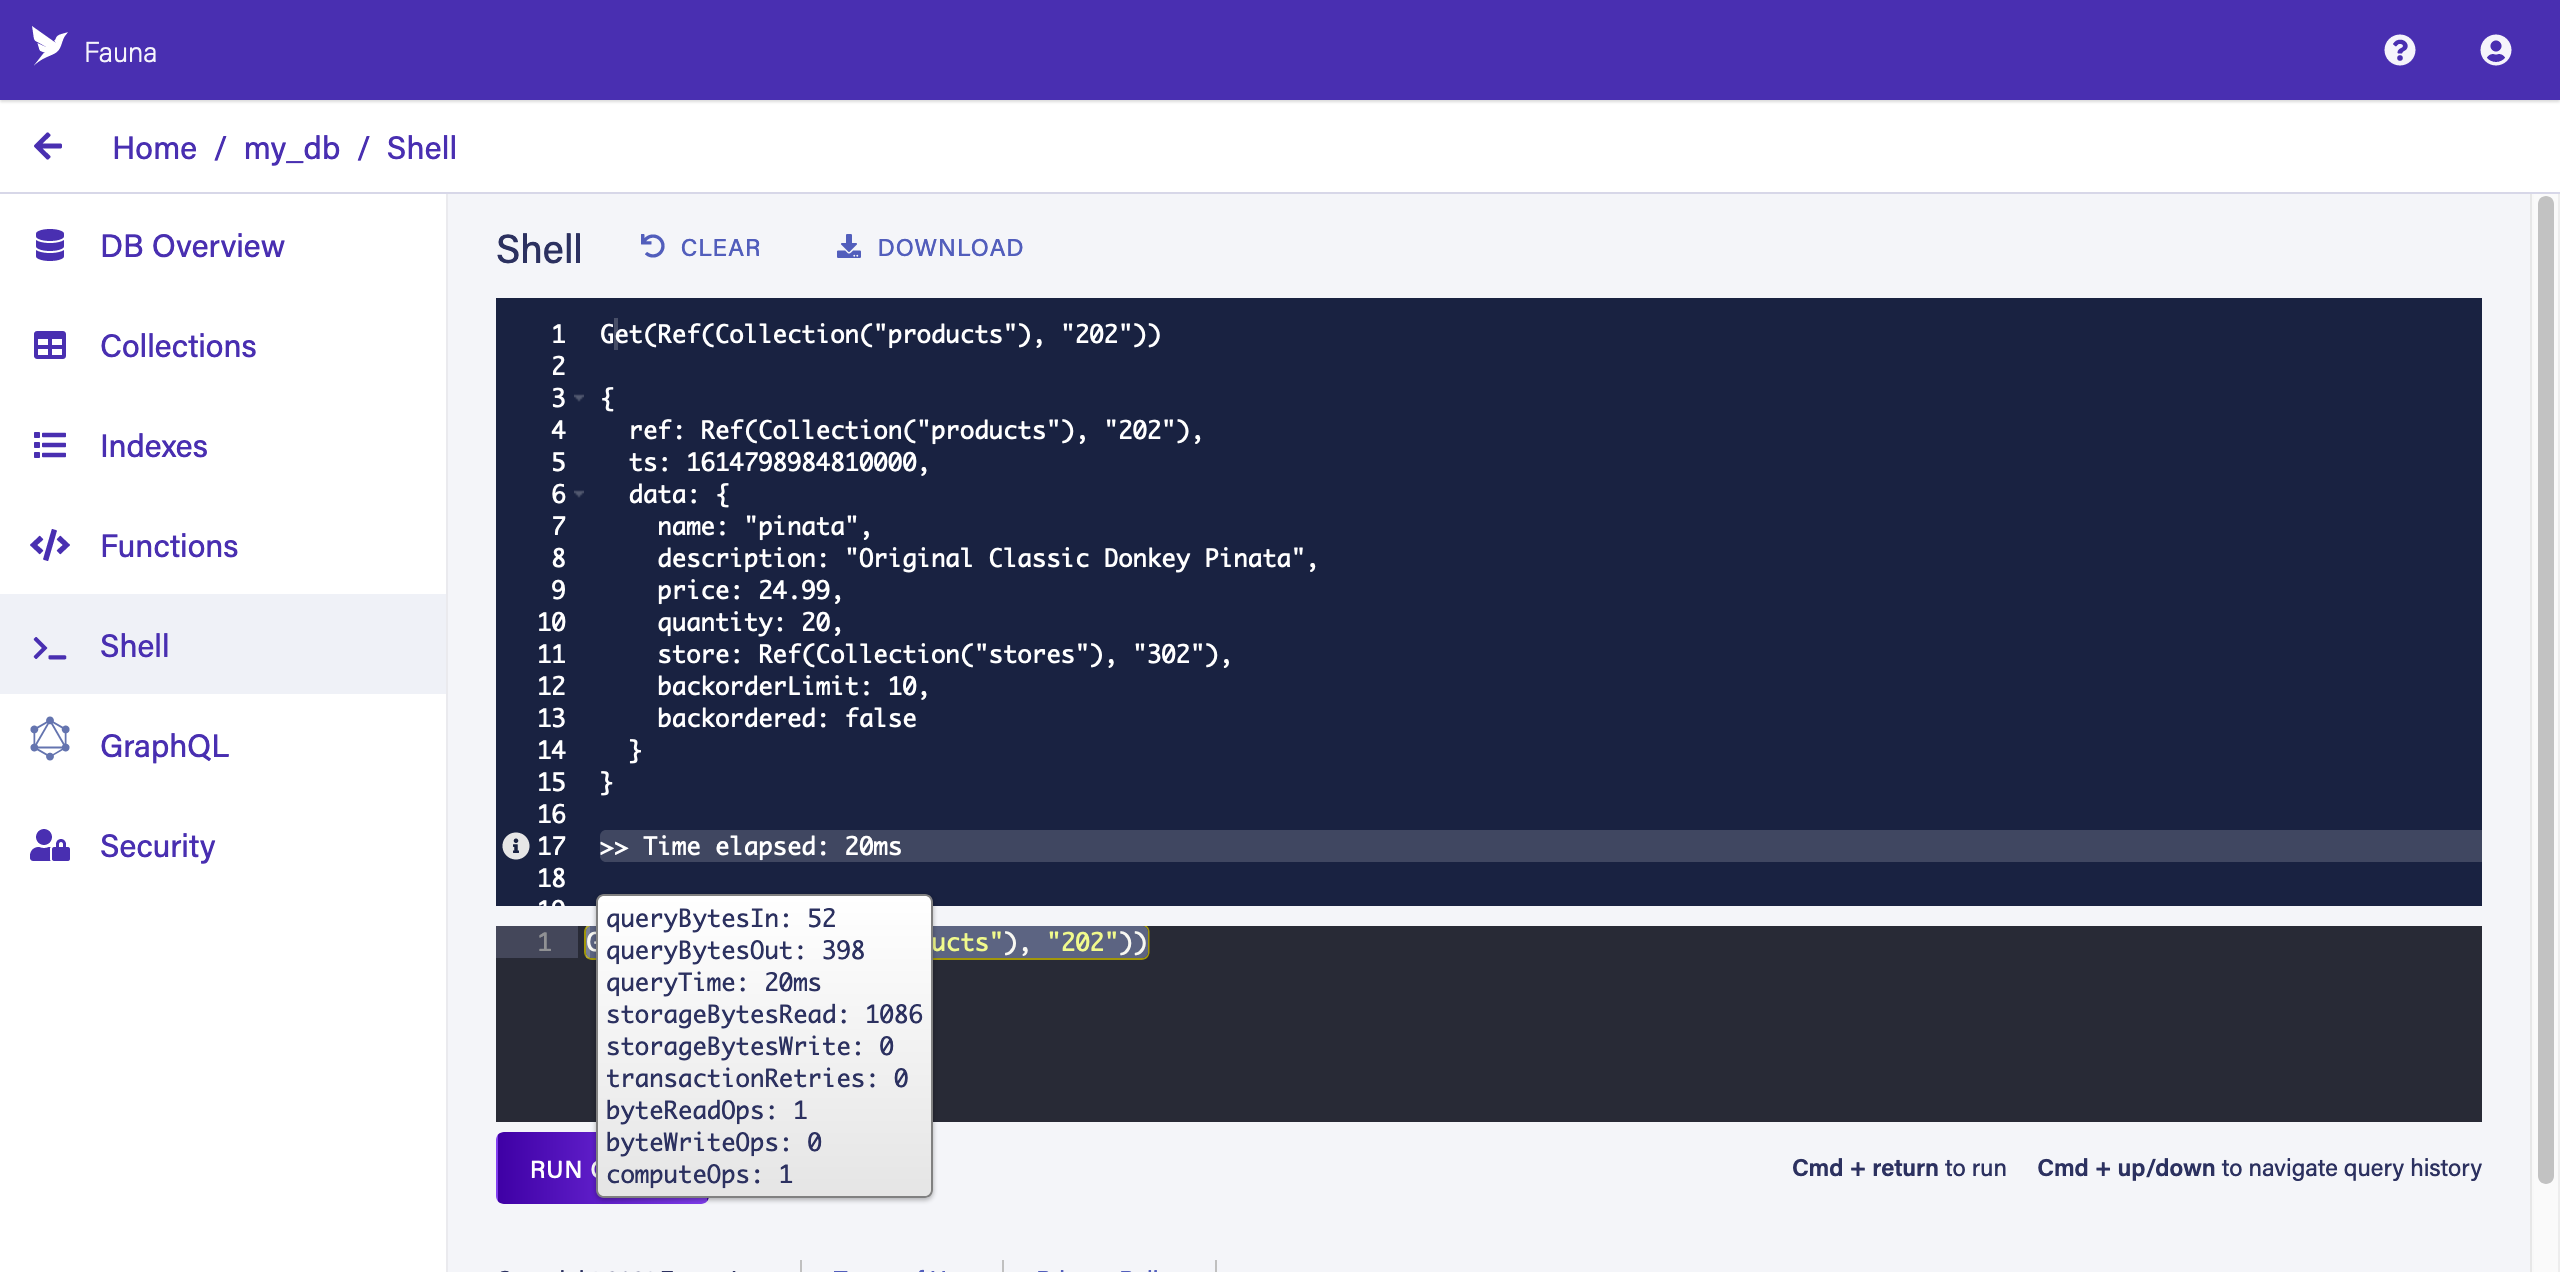
Task: Click the GraphQL hexagon icon
Action: 48,738
